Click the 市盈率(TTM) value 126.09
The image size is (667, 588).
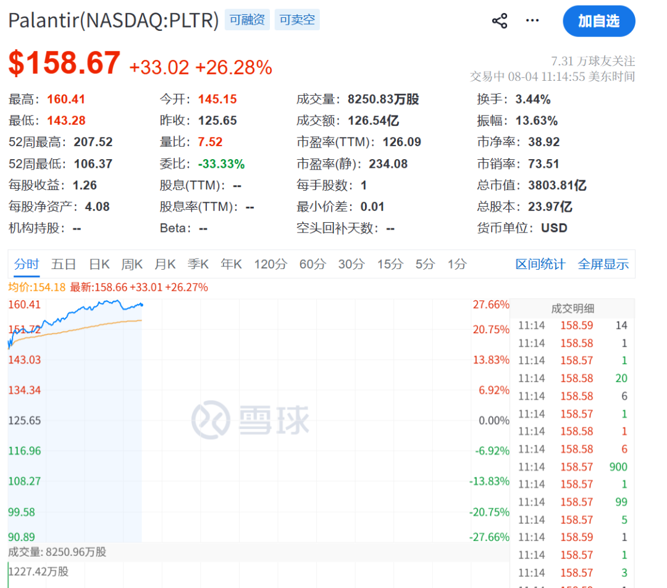pyautogui.click(x=402, y=142)
